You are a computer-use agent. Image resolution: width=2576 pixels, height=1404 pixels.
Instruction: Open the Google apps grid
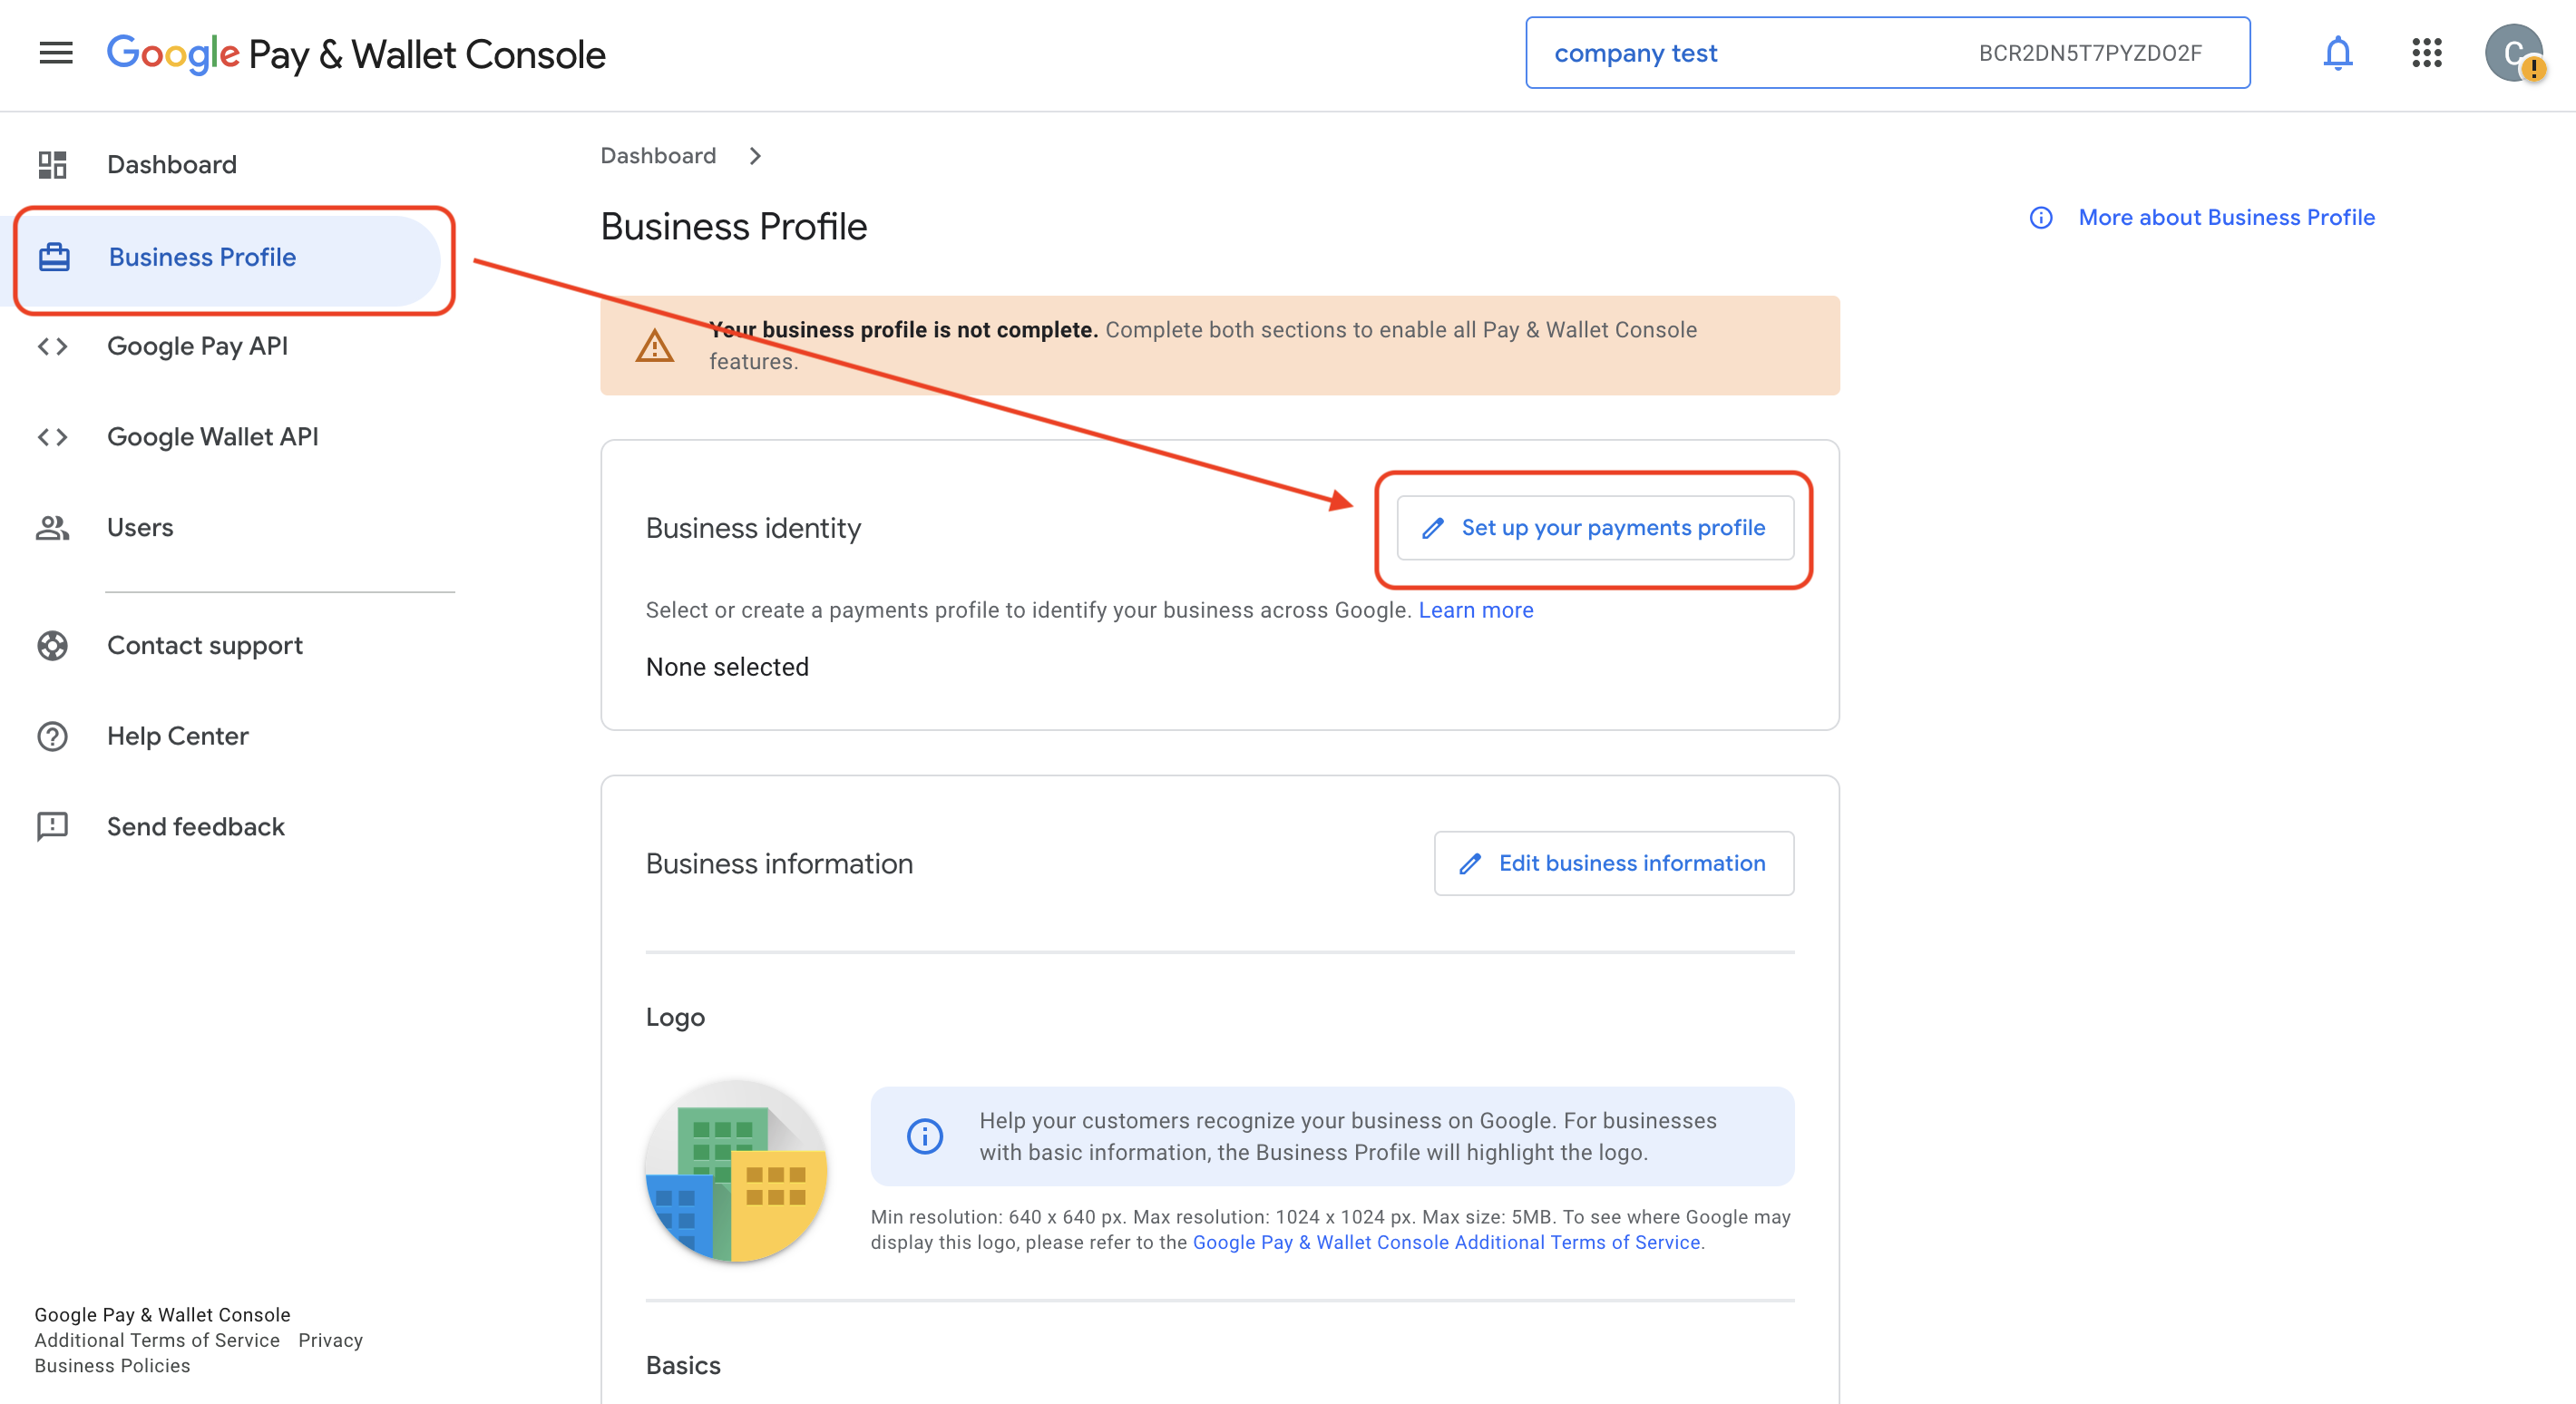click(x=2426, y=53)
